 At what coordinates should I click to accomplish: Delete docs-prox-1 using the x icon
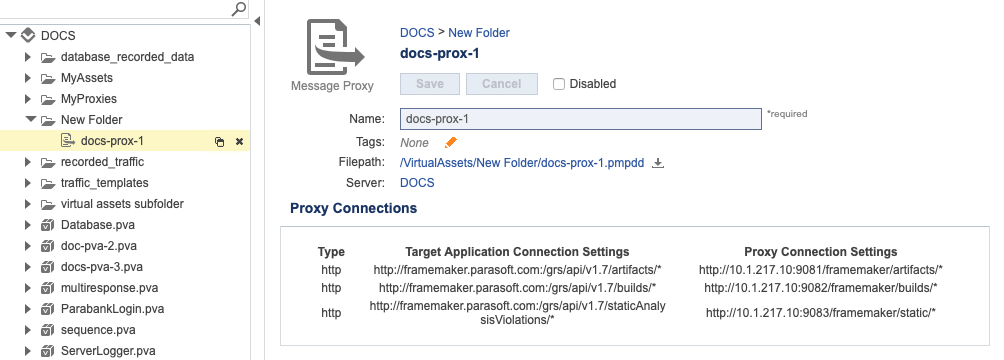[239, 142]
